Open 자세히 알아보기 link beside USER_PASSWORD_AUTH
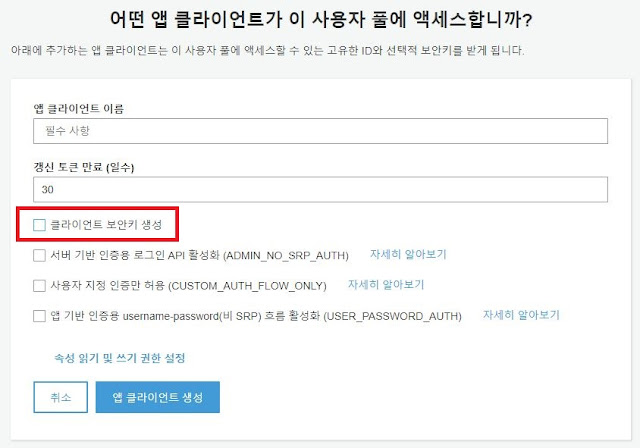The height and width of the screenshot is (448, 640). point(521,315)
